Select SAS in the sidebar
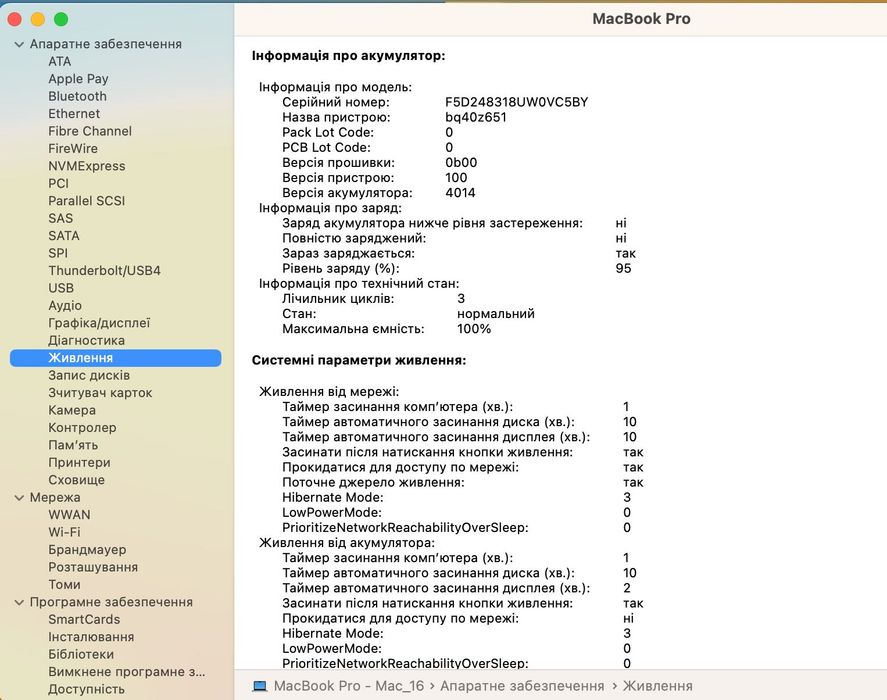 click(60, 218)
